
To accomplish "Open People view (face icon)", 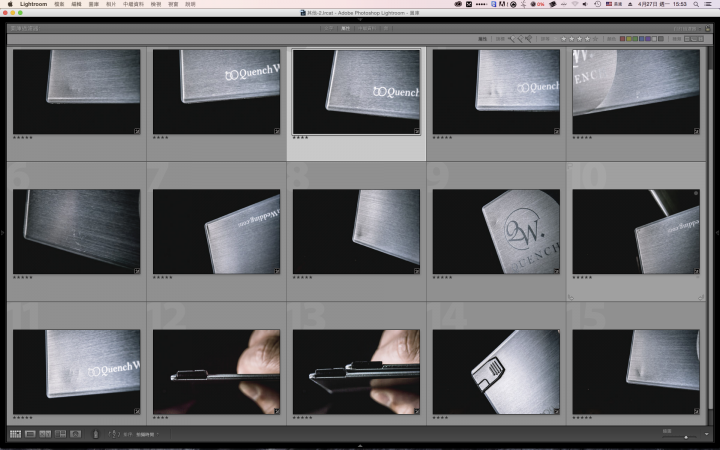I will tap(75, 434).
